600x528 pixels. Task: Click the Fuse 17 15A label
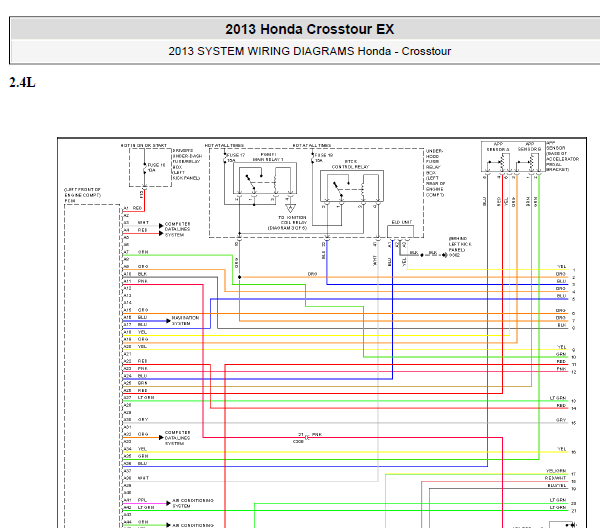point(235,158)
